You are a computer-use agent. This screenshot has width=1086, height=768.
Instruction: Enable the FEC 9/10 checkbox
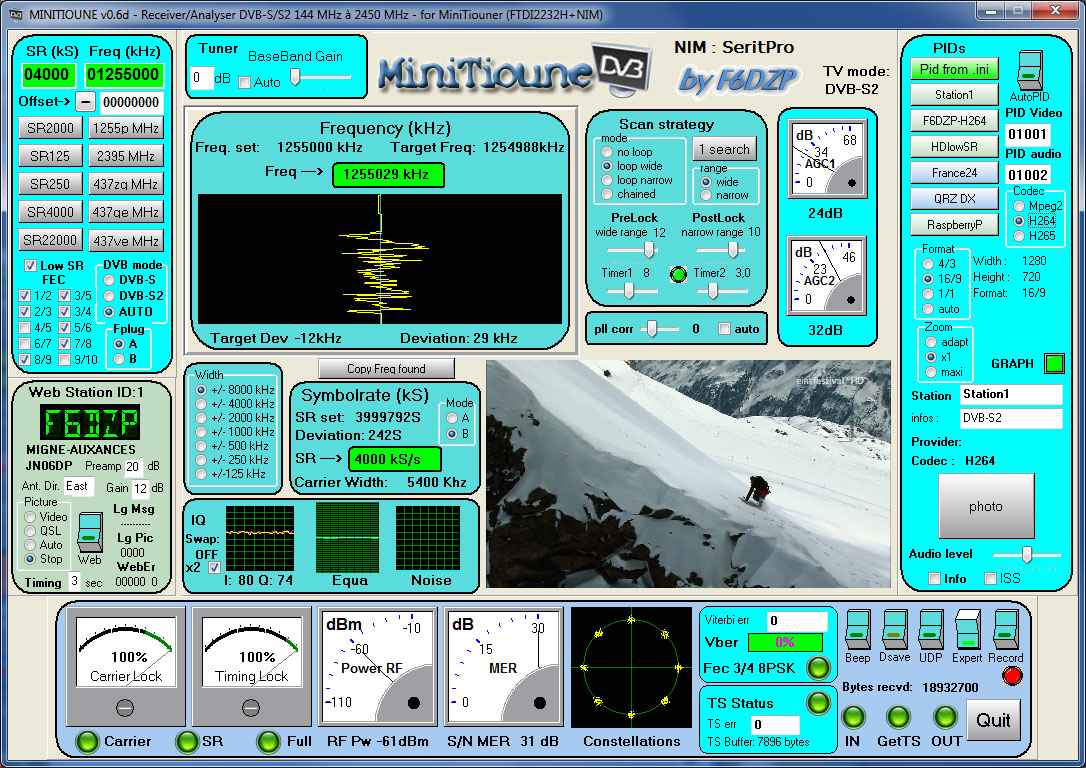click(64, 359)
